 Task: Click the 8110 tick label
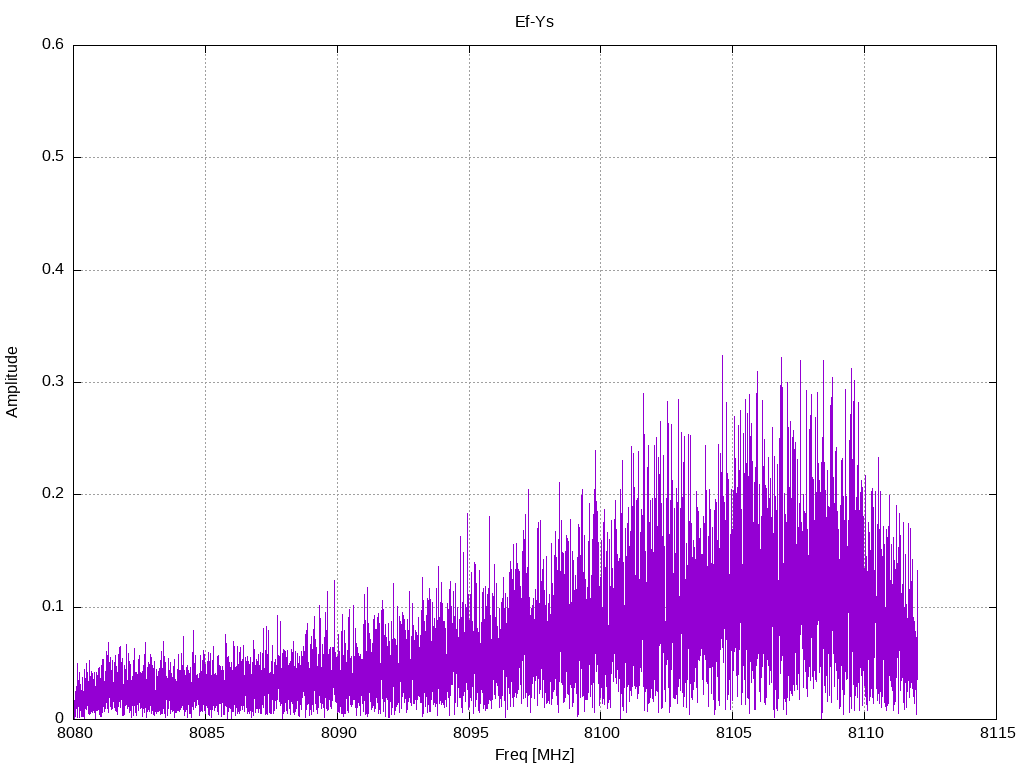865,733
